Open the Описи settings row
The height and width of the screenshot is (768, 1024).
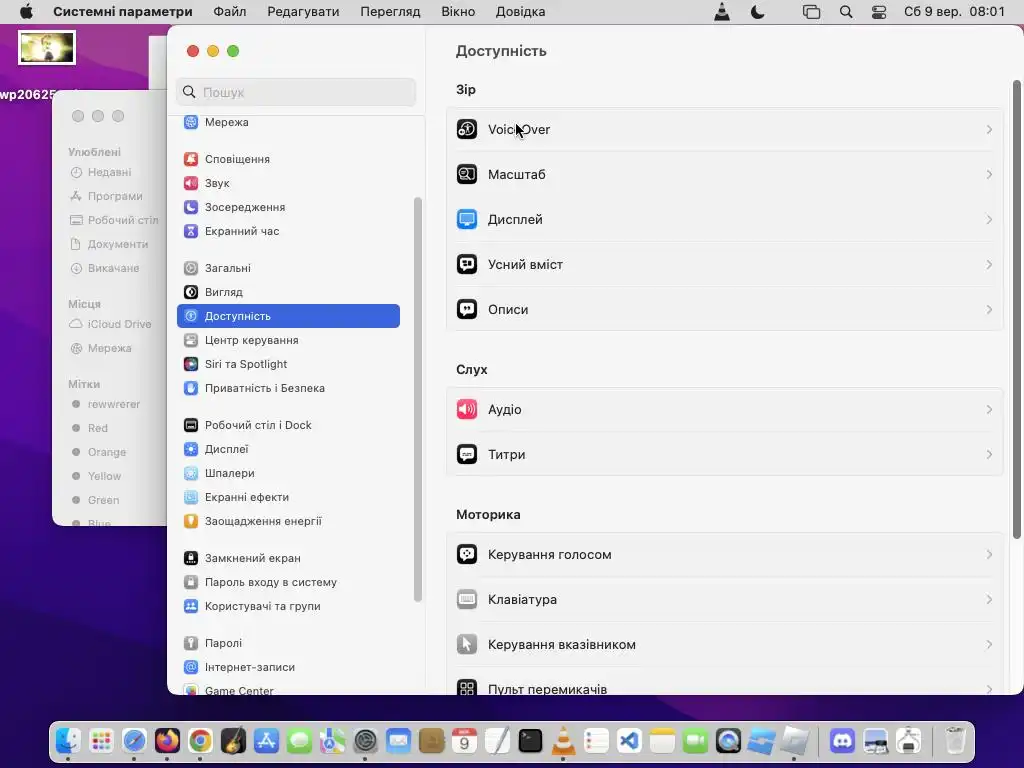click(725, 310)
